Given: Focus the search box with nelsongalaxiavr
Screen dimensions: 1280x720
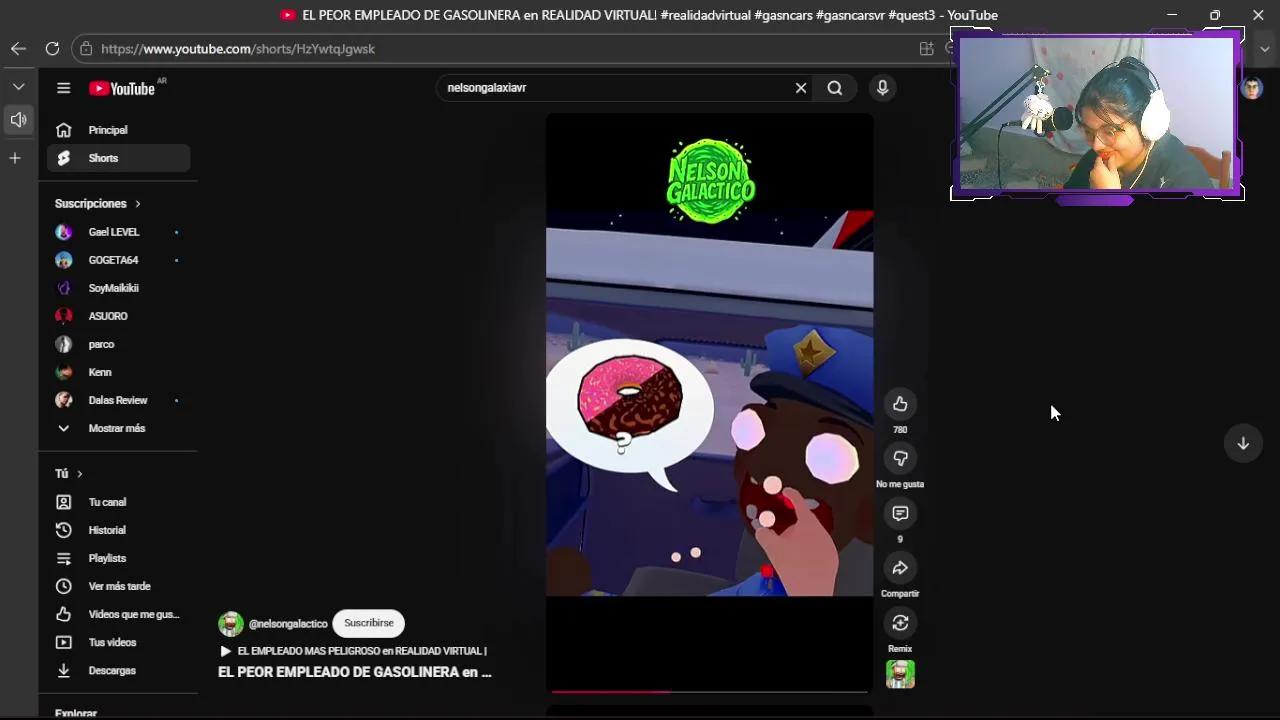Looking at the screenshot, I should (615, 88).
